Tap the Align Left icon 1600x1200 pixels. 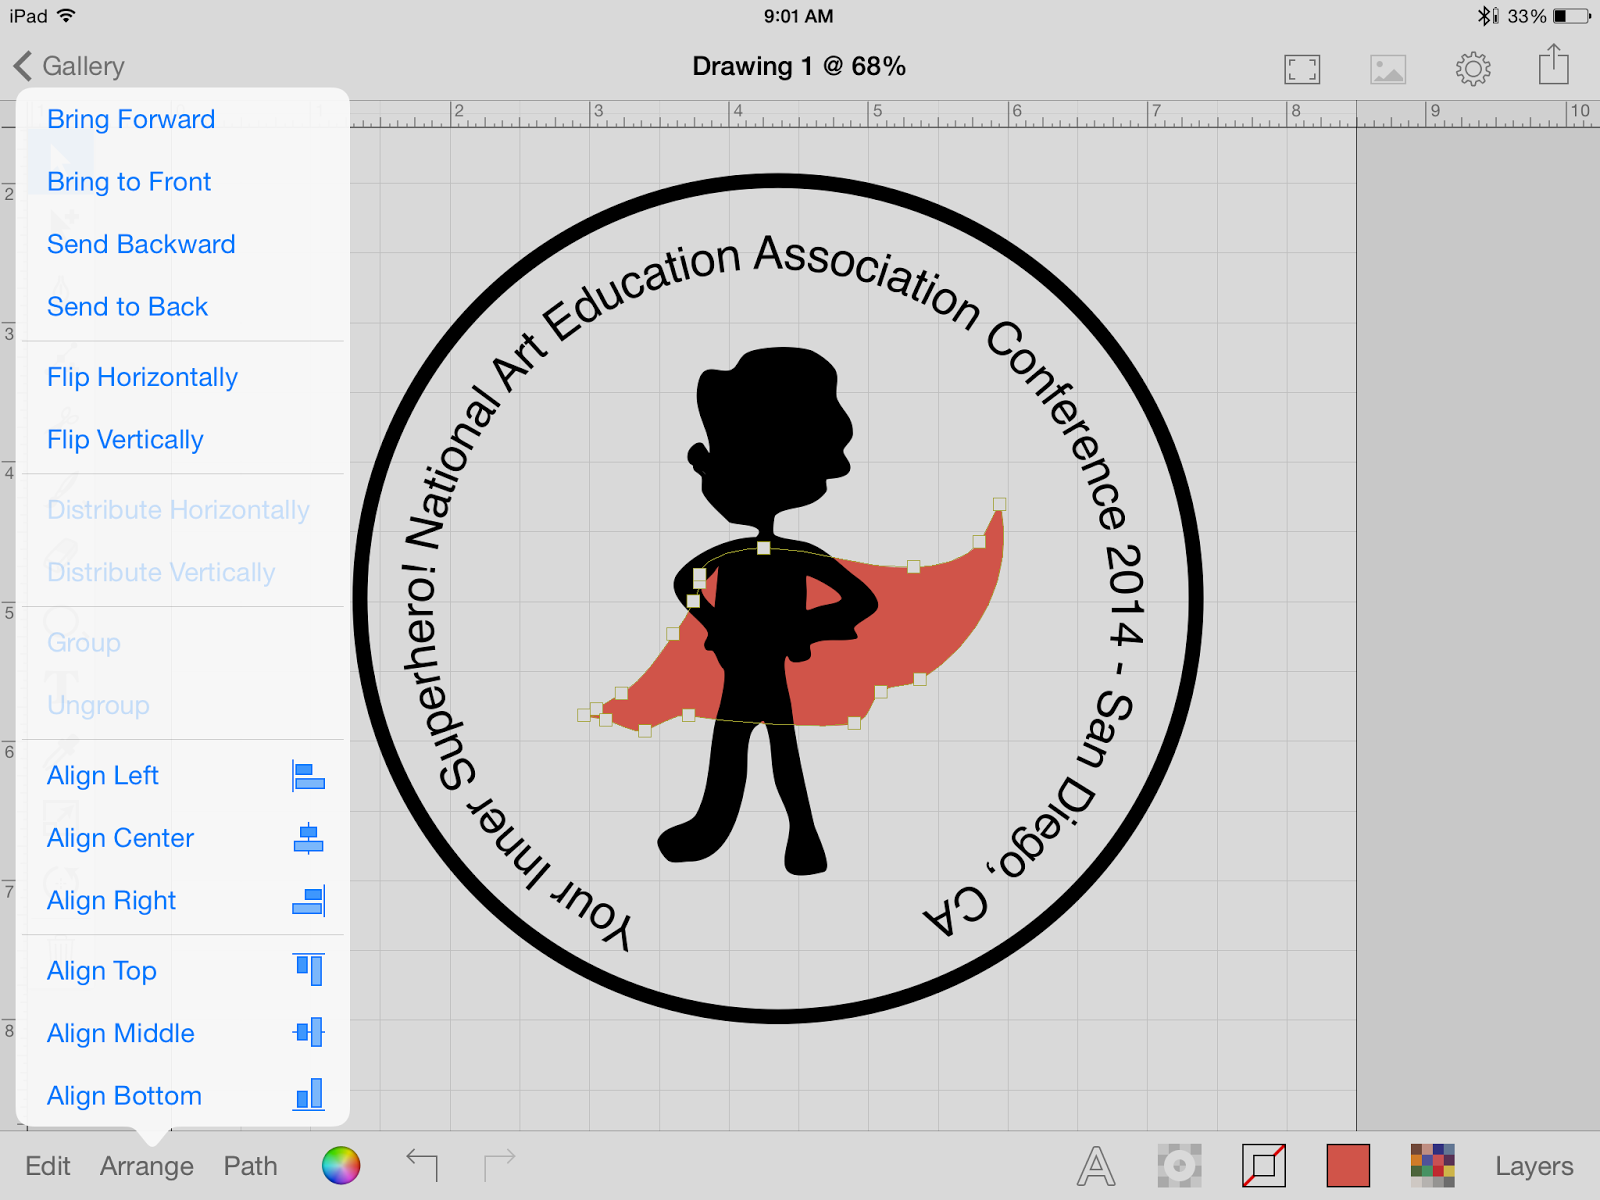(308, 776)
